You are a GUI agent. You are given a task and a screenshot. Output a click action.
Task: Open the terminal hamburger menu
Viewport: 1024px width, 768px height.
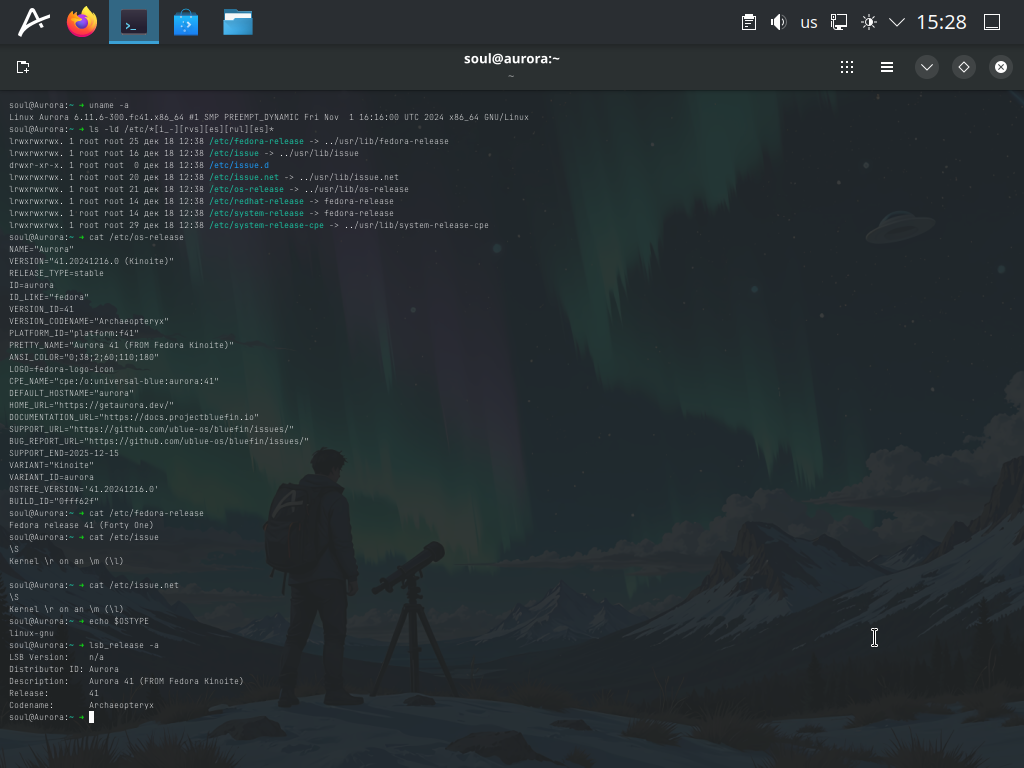(887, 67)
